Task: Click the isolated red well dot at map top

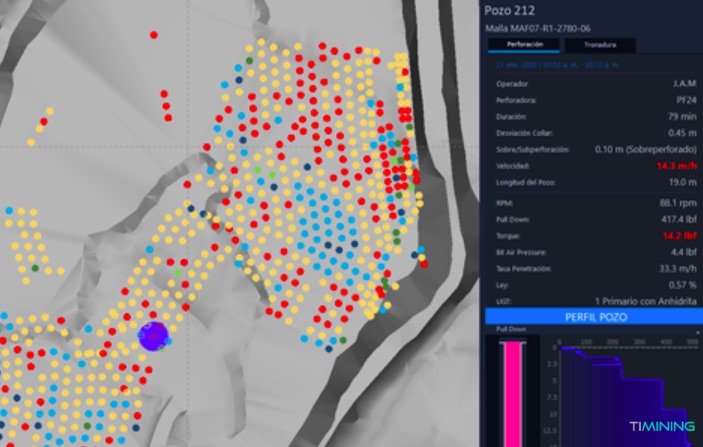Action: click(x=153, y=35)
